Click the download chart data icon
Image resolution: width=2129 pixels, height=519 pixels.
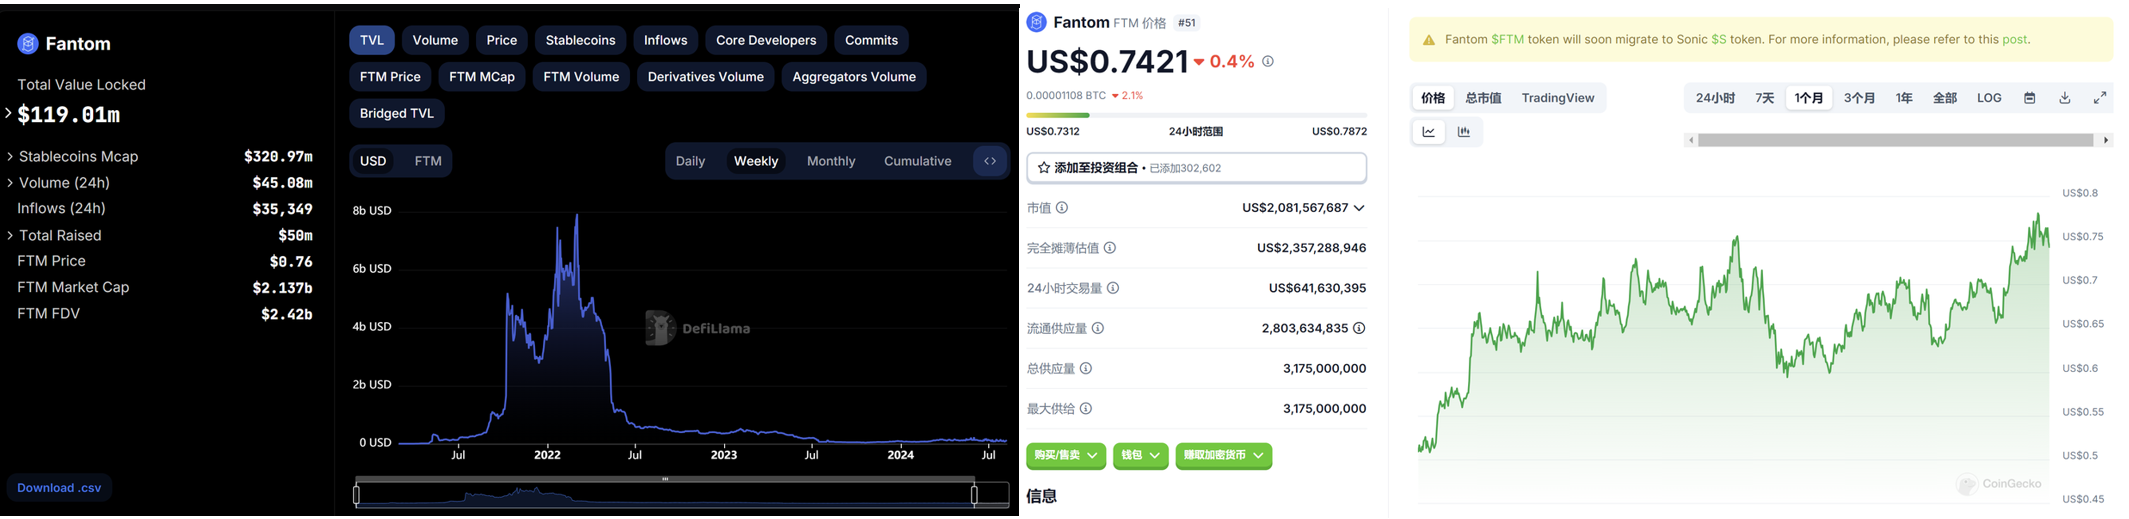click(x=2064, y=98)
